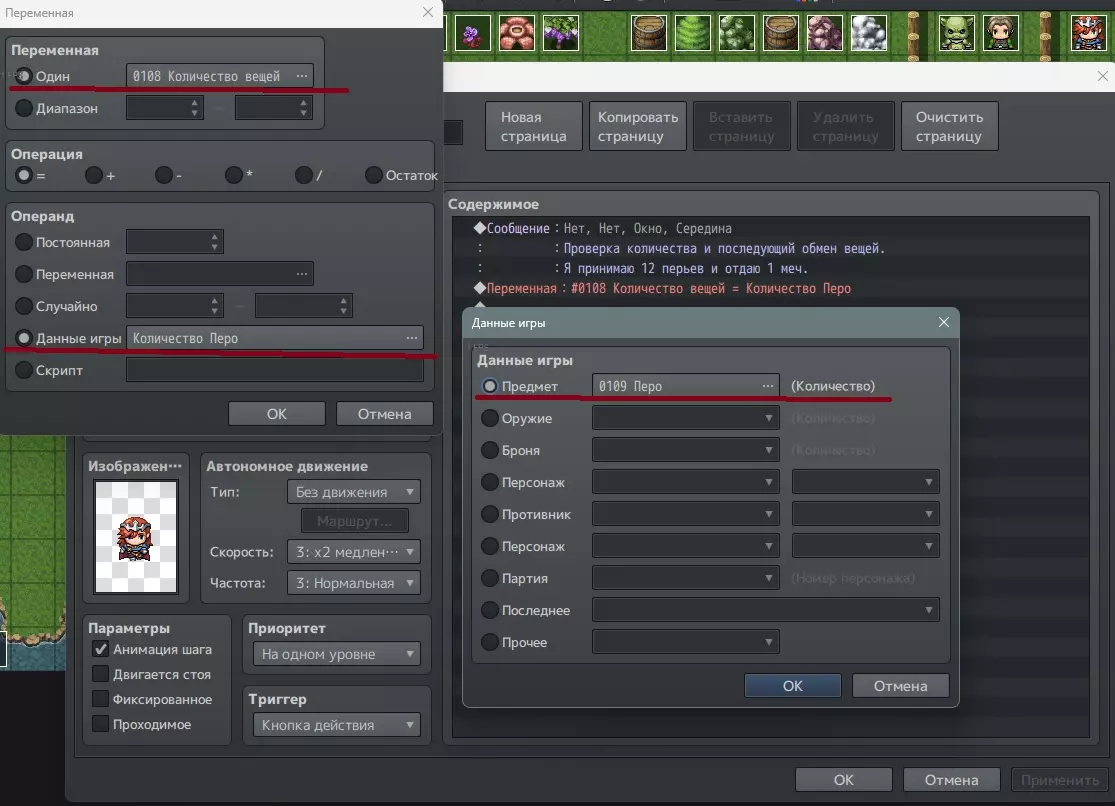Select the Прочее radio button
Screen dimensions: 1115x806
489,642
